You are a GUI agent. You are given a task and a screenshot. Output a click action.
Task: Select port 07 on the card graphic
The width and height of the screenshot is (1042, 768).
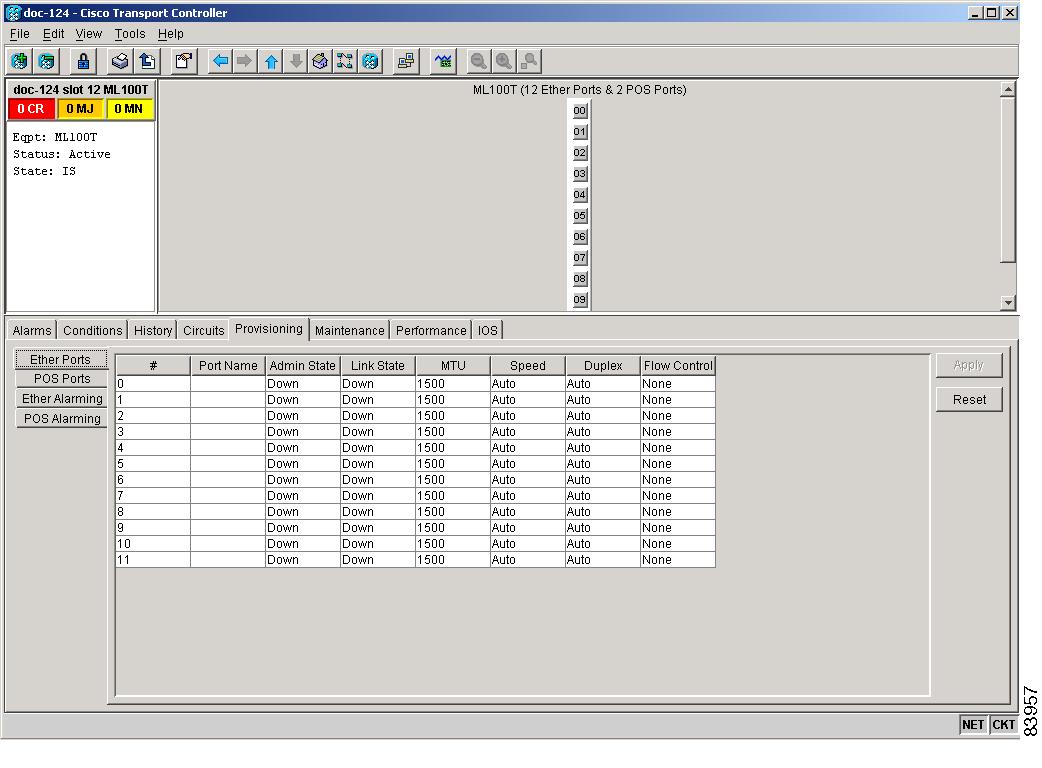(580, 258)
